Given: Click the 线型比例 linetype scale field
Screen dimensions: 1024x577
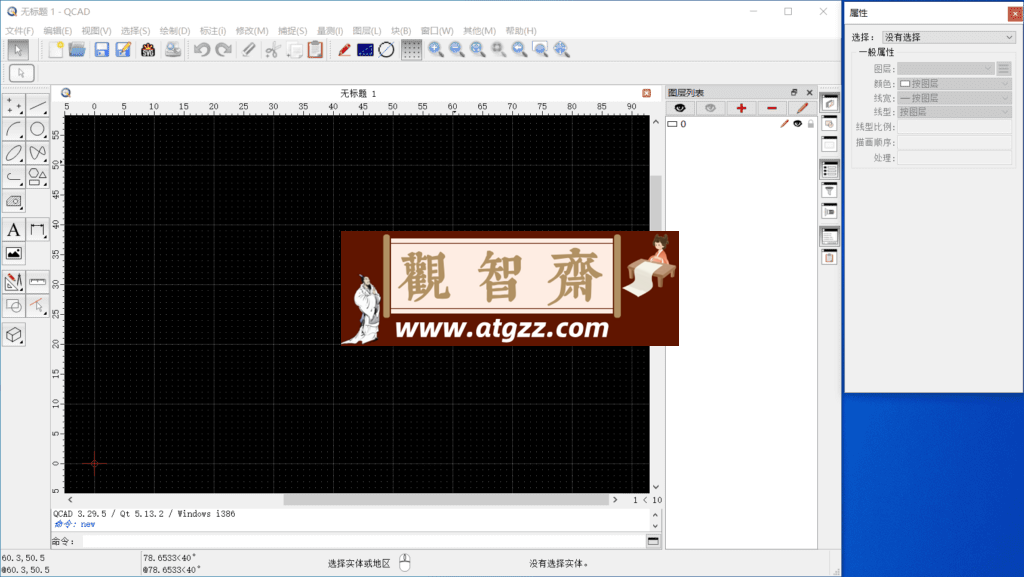Looking at the screenshot, I should click(954, 127).
